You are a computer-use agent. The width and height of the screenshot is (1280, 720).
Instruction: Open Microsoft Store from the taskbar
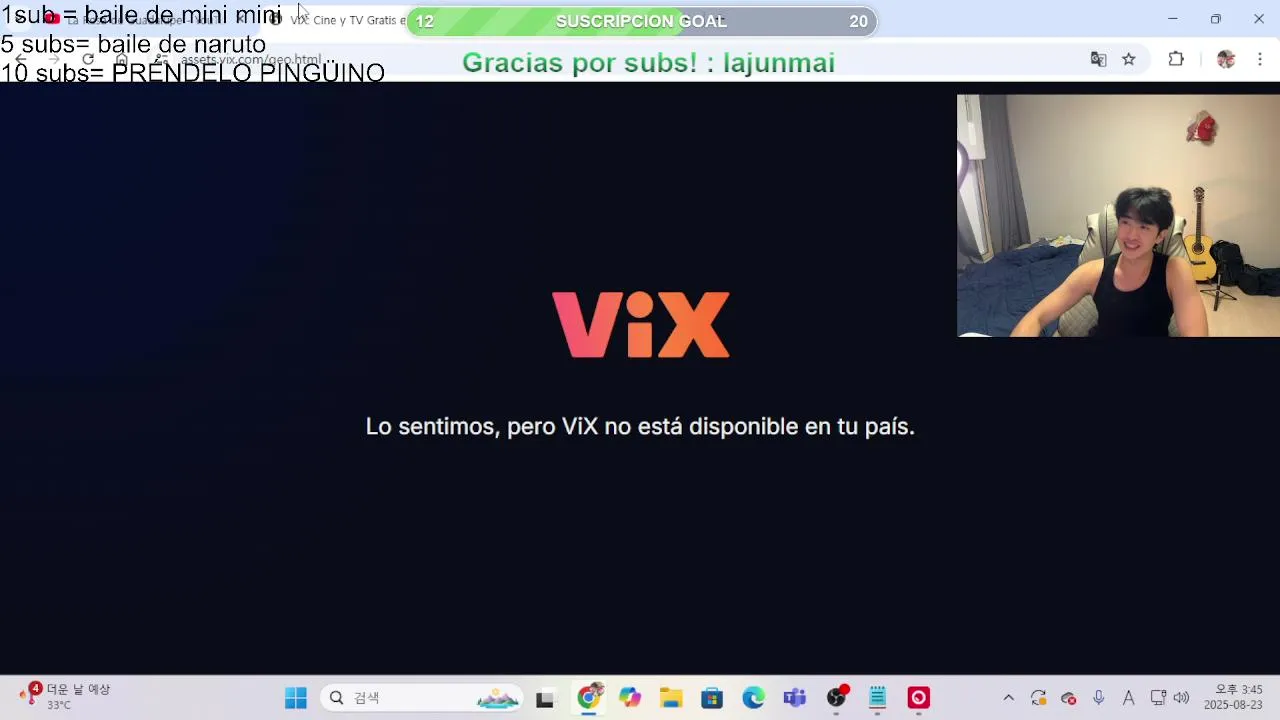tap(712, 698)
